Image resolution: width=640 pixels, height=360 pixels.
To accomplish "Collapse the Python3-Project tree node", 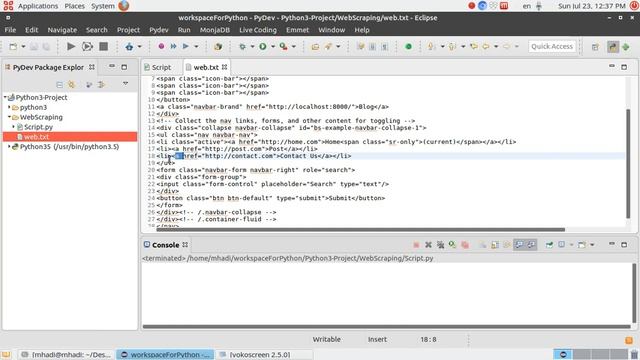I will pyautogui.click(x=5, y=97).
